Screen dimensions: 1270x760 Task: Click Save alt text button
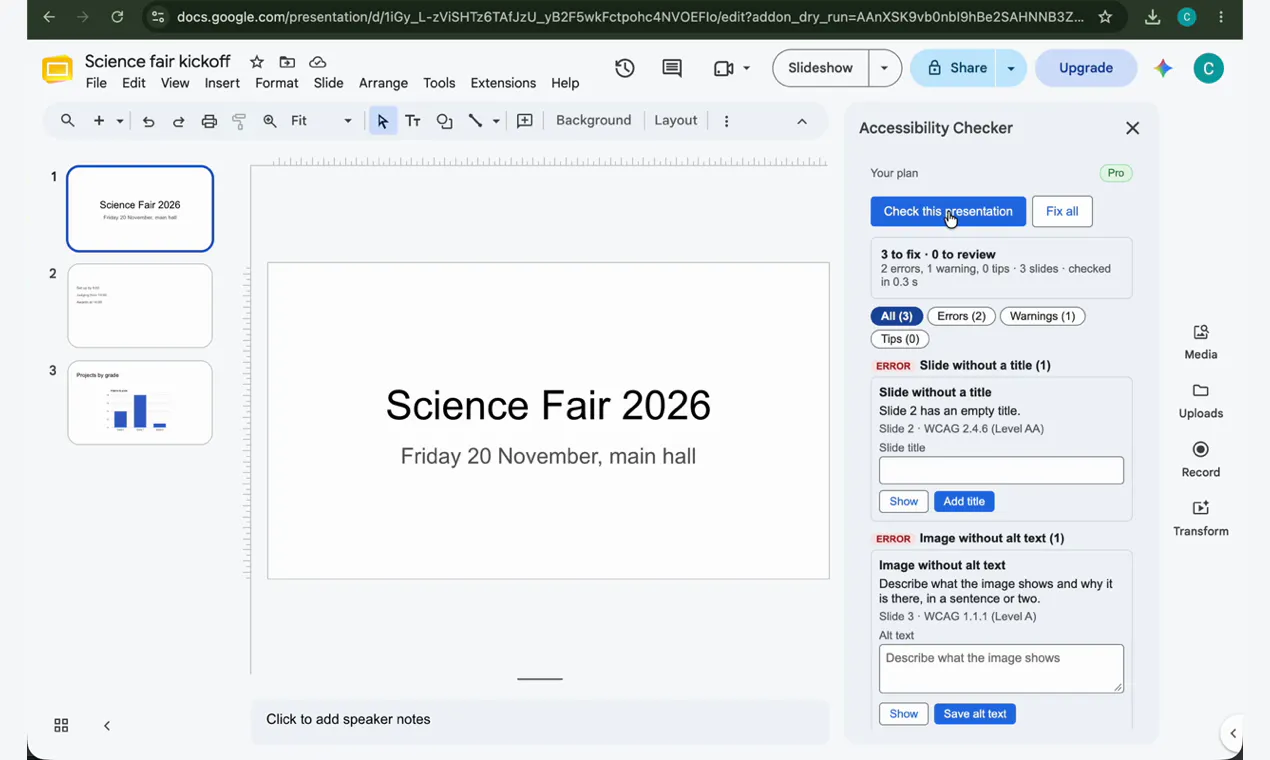[x=975, y=714]
